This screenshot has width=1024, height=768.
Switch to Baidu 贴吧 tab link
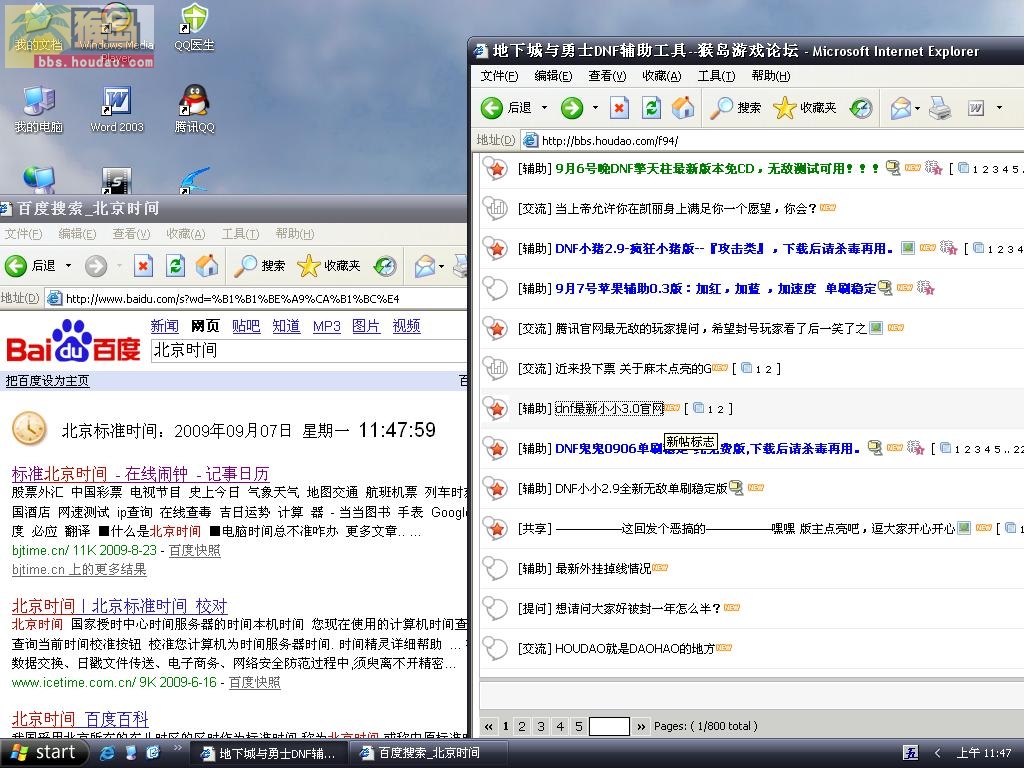pyautogui.click(x=246, y=326)
